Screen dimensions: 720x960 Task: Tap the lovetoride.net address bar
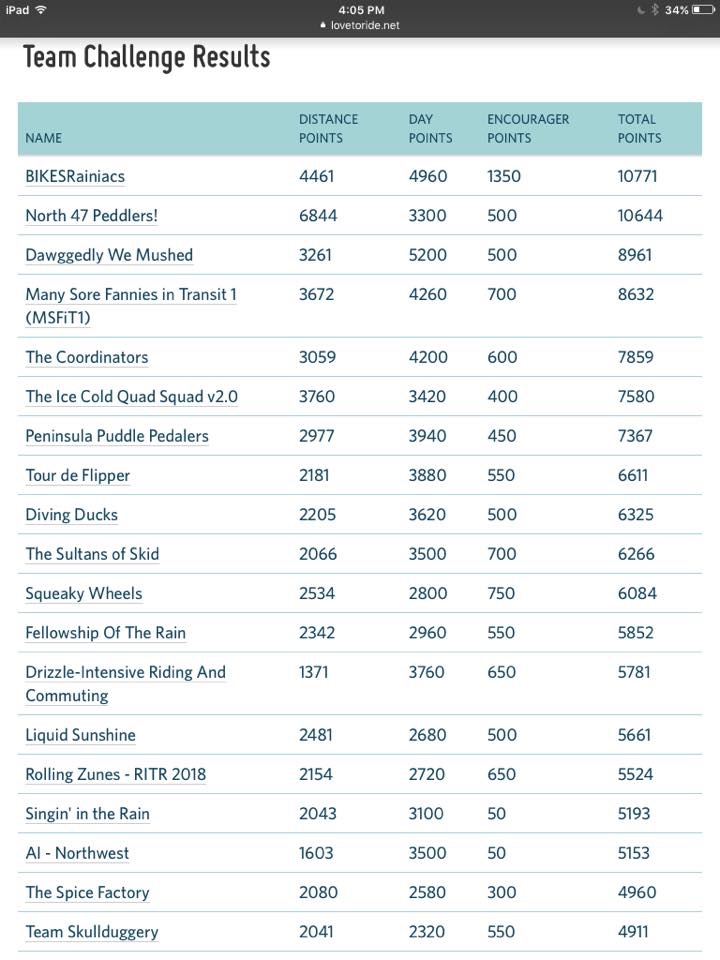[360, 25]
